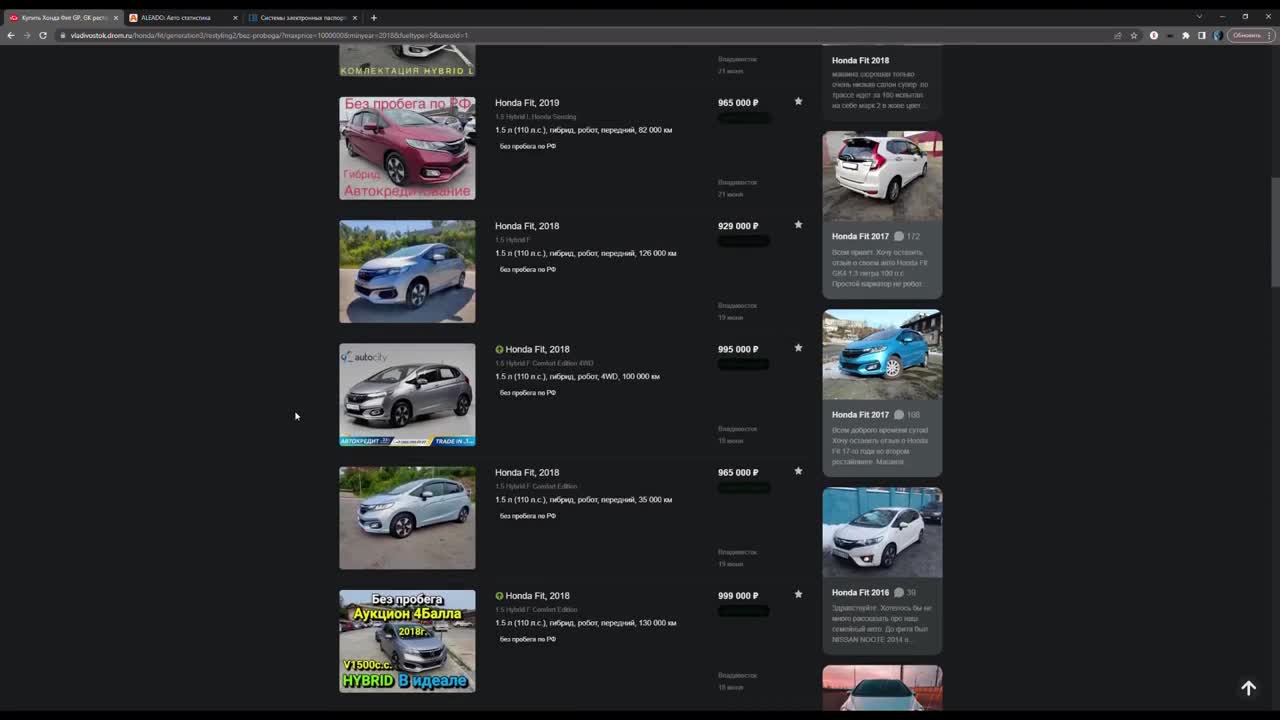The width and height of the screenshot is (1280, 720).
Task: Click the verified green icon on 995 000 ₽ listing
Action: (x=499, y=349)
